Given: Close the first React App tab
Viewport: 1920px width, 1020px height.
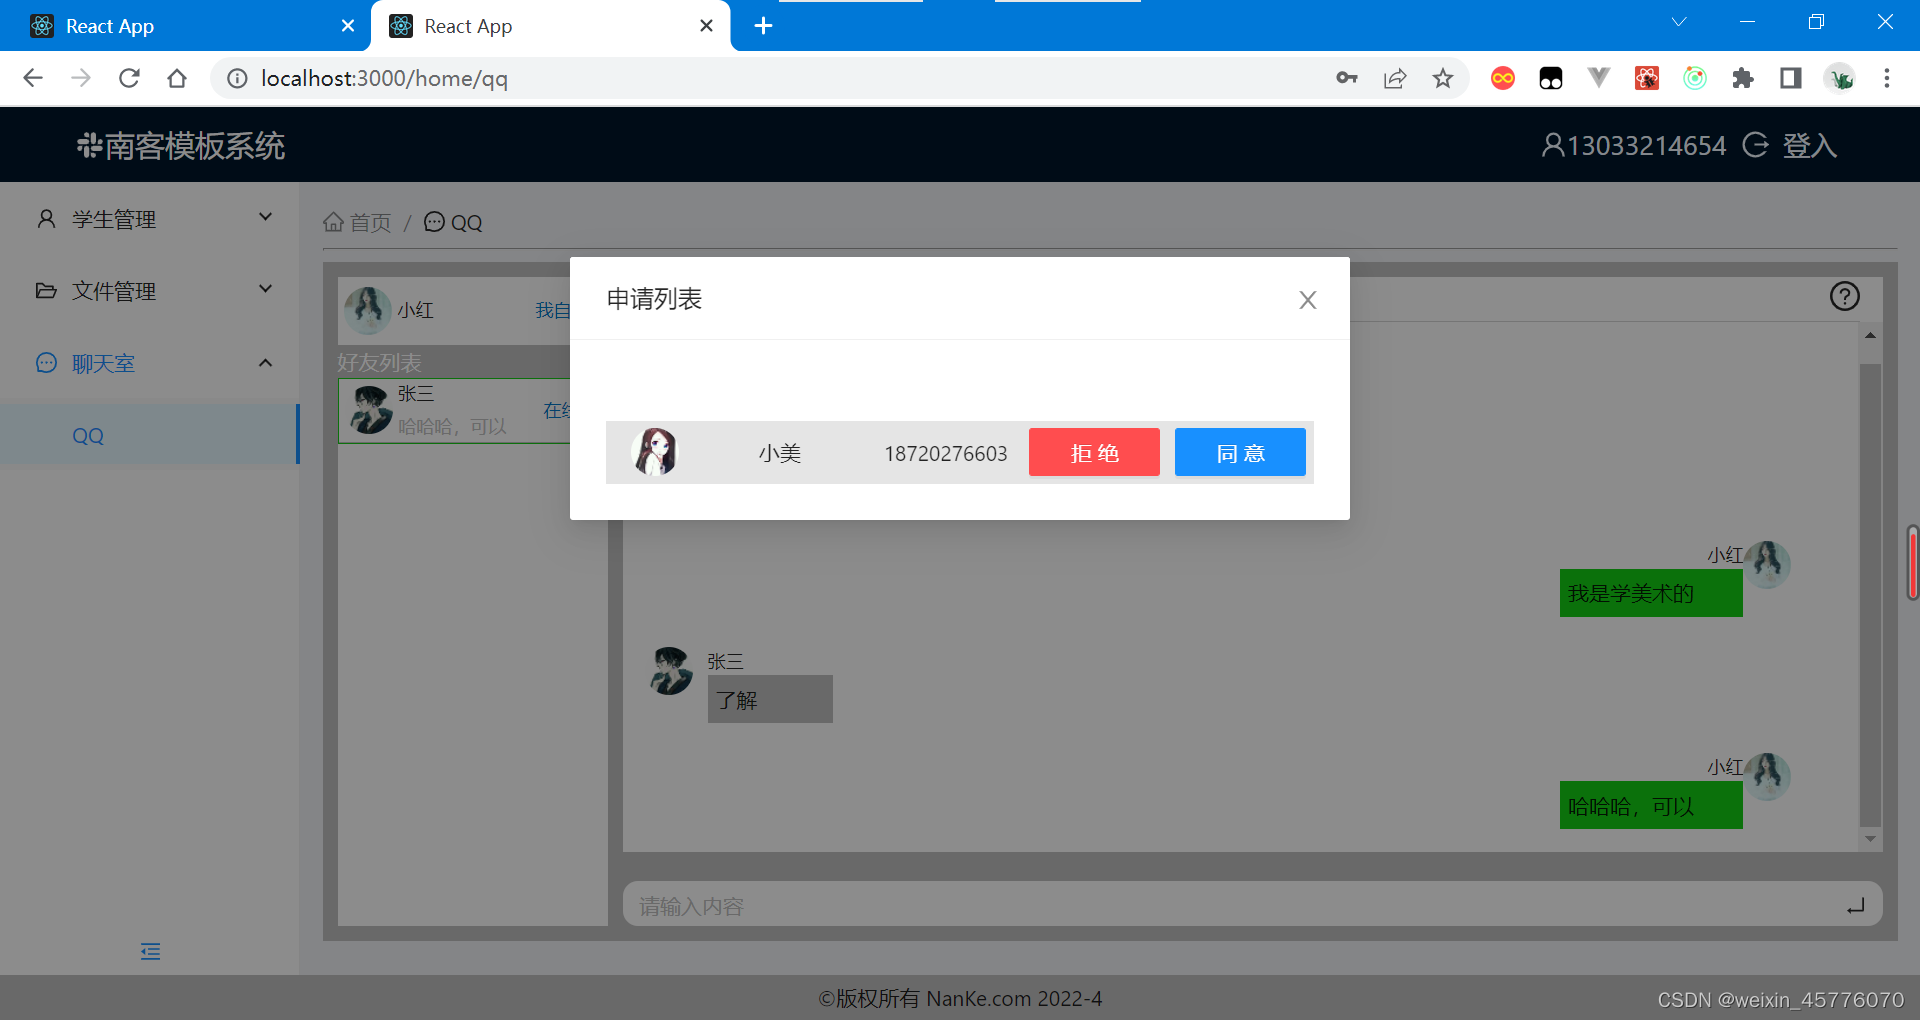Looking at the screenshot, I should coord(347,26).
